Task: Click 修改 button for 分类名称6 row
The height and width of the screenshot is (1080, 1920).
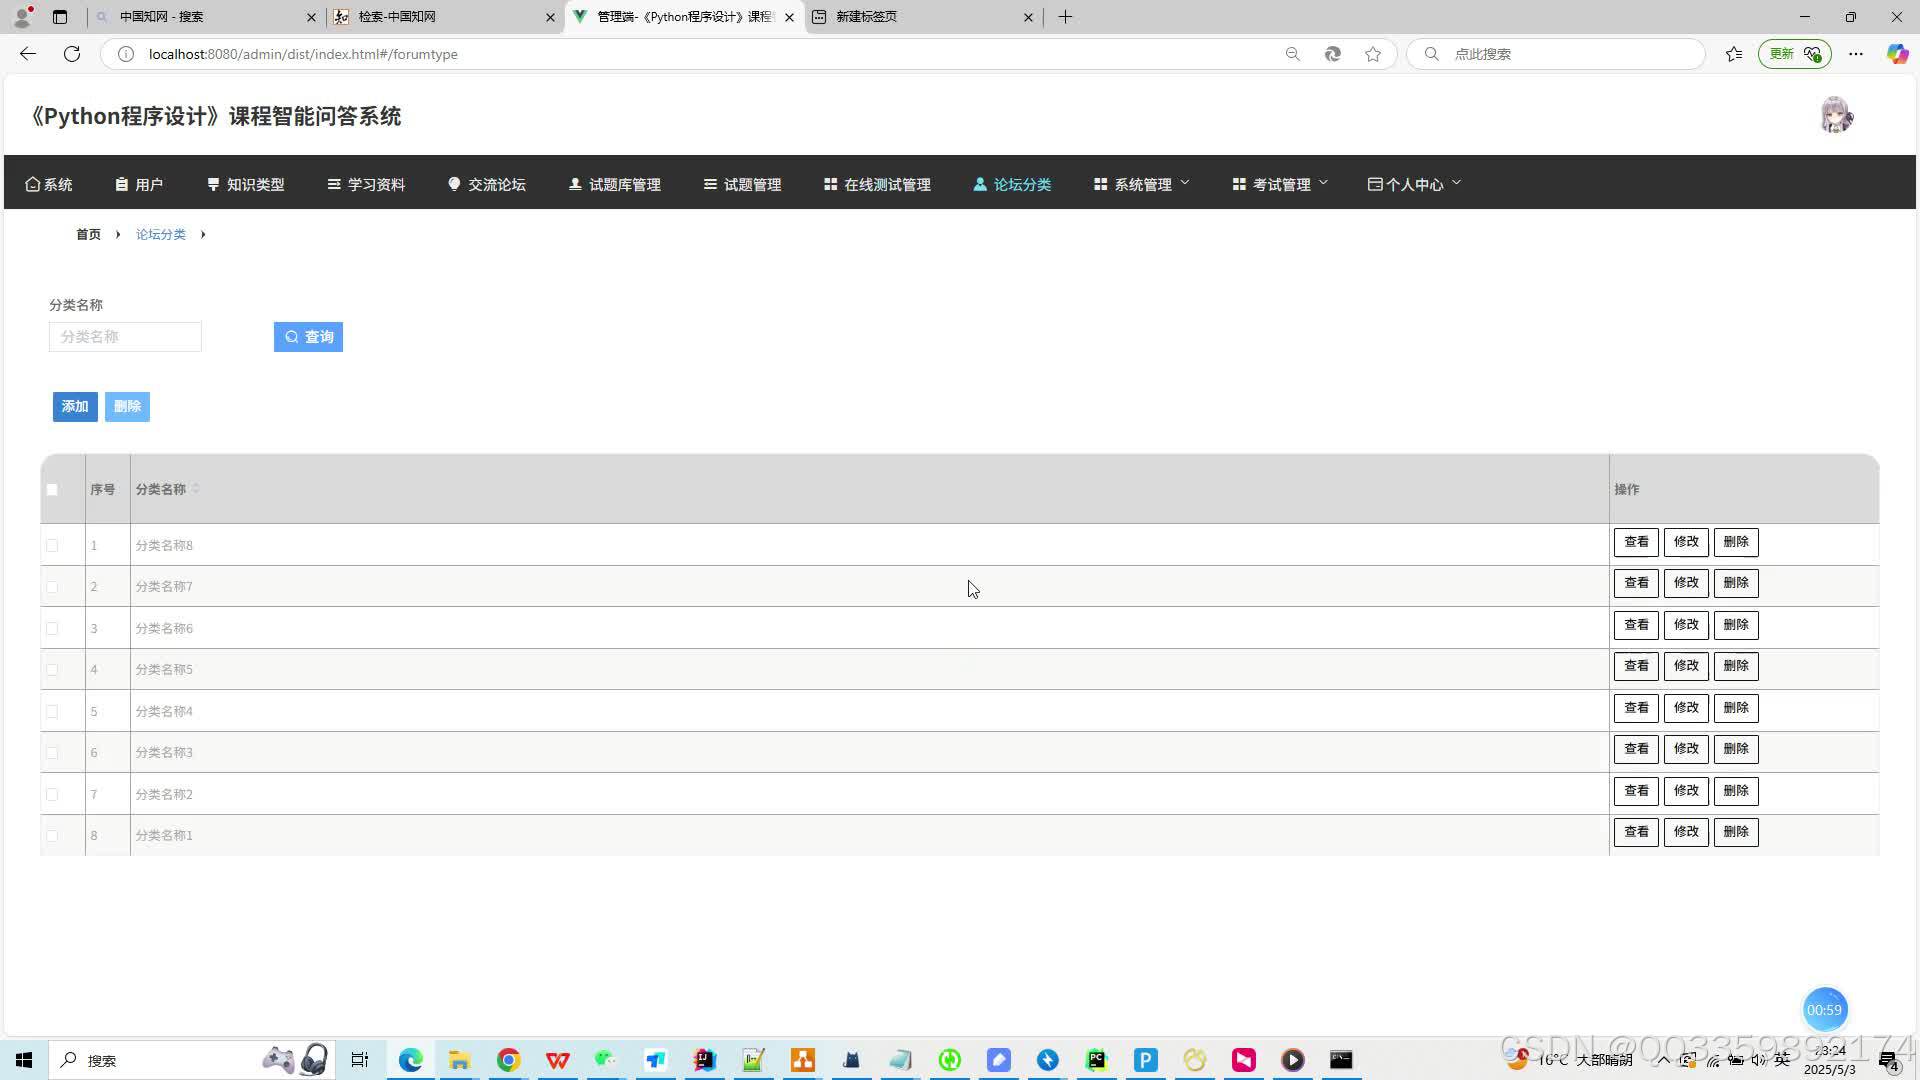Action: [x=1686, y=625]
